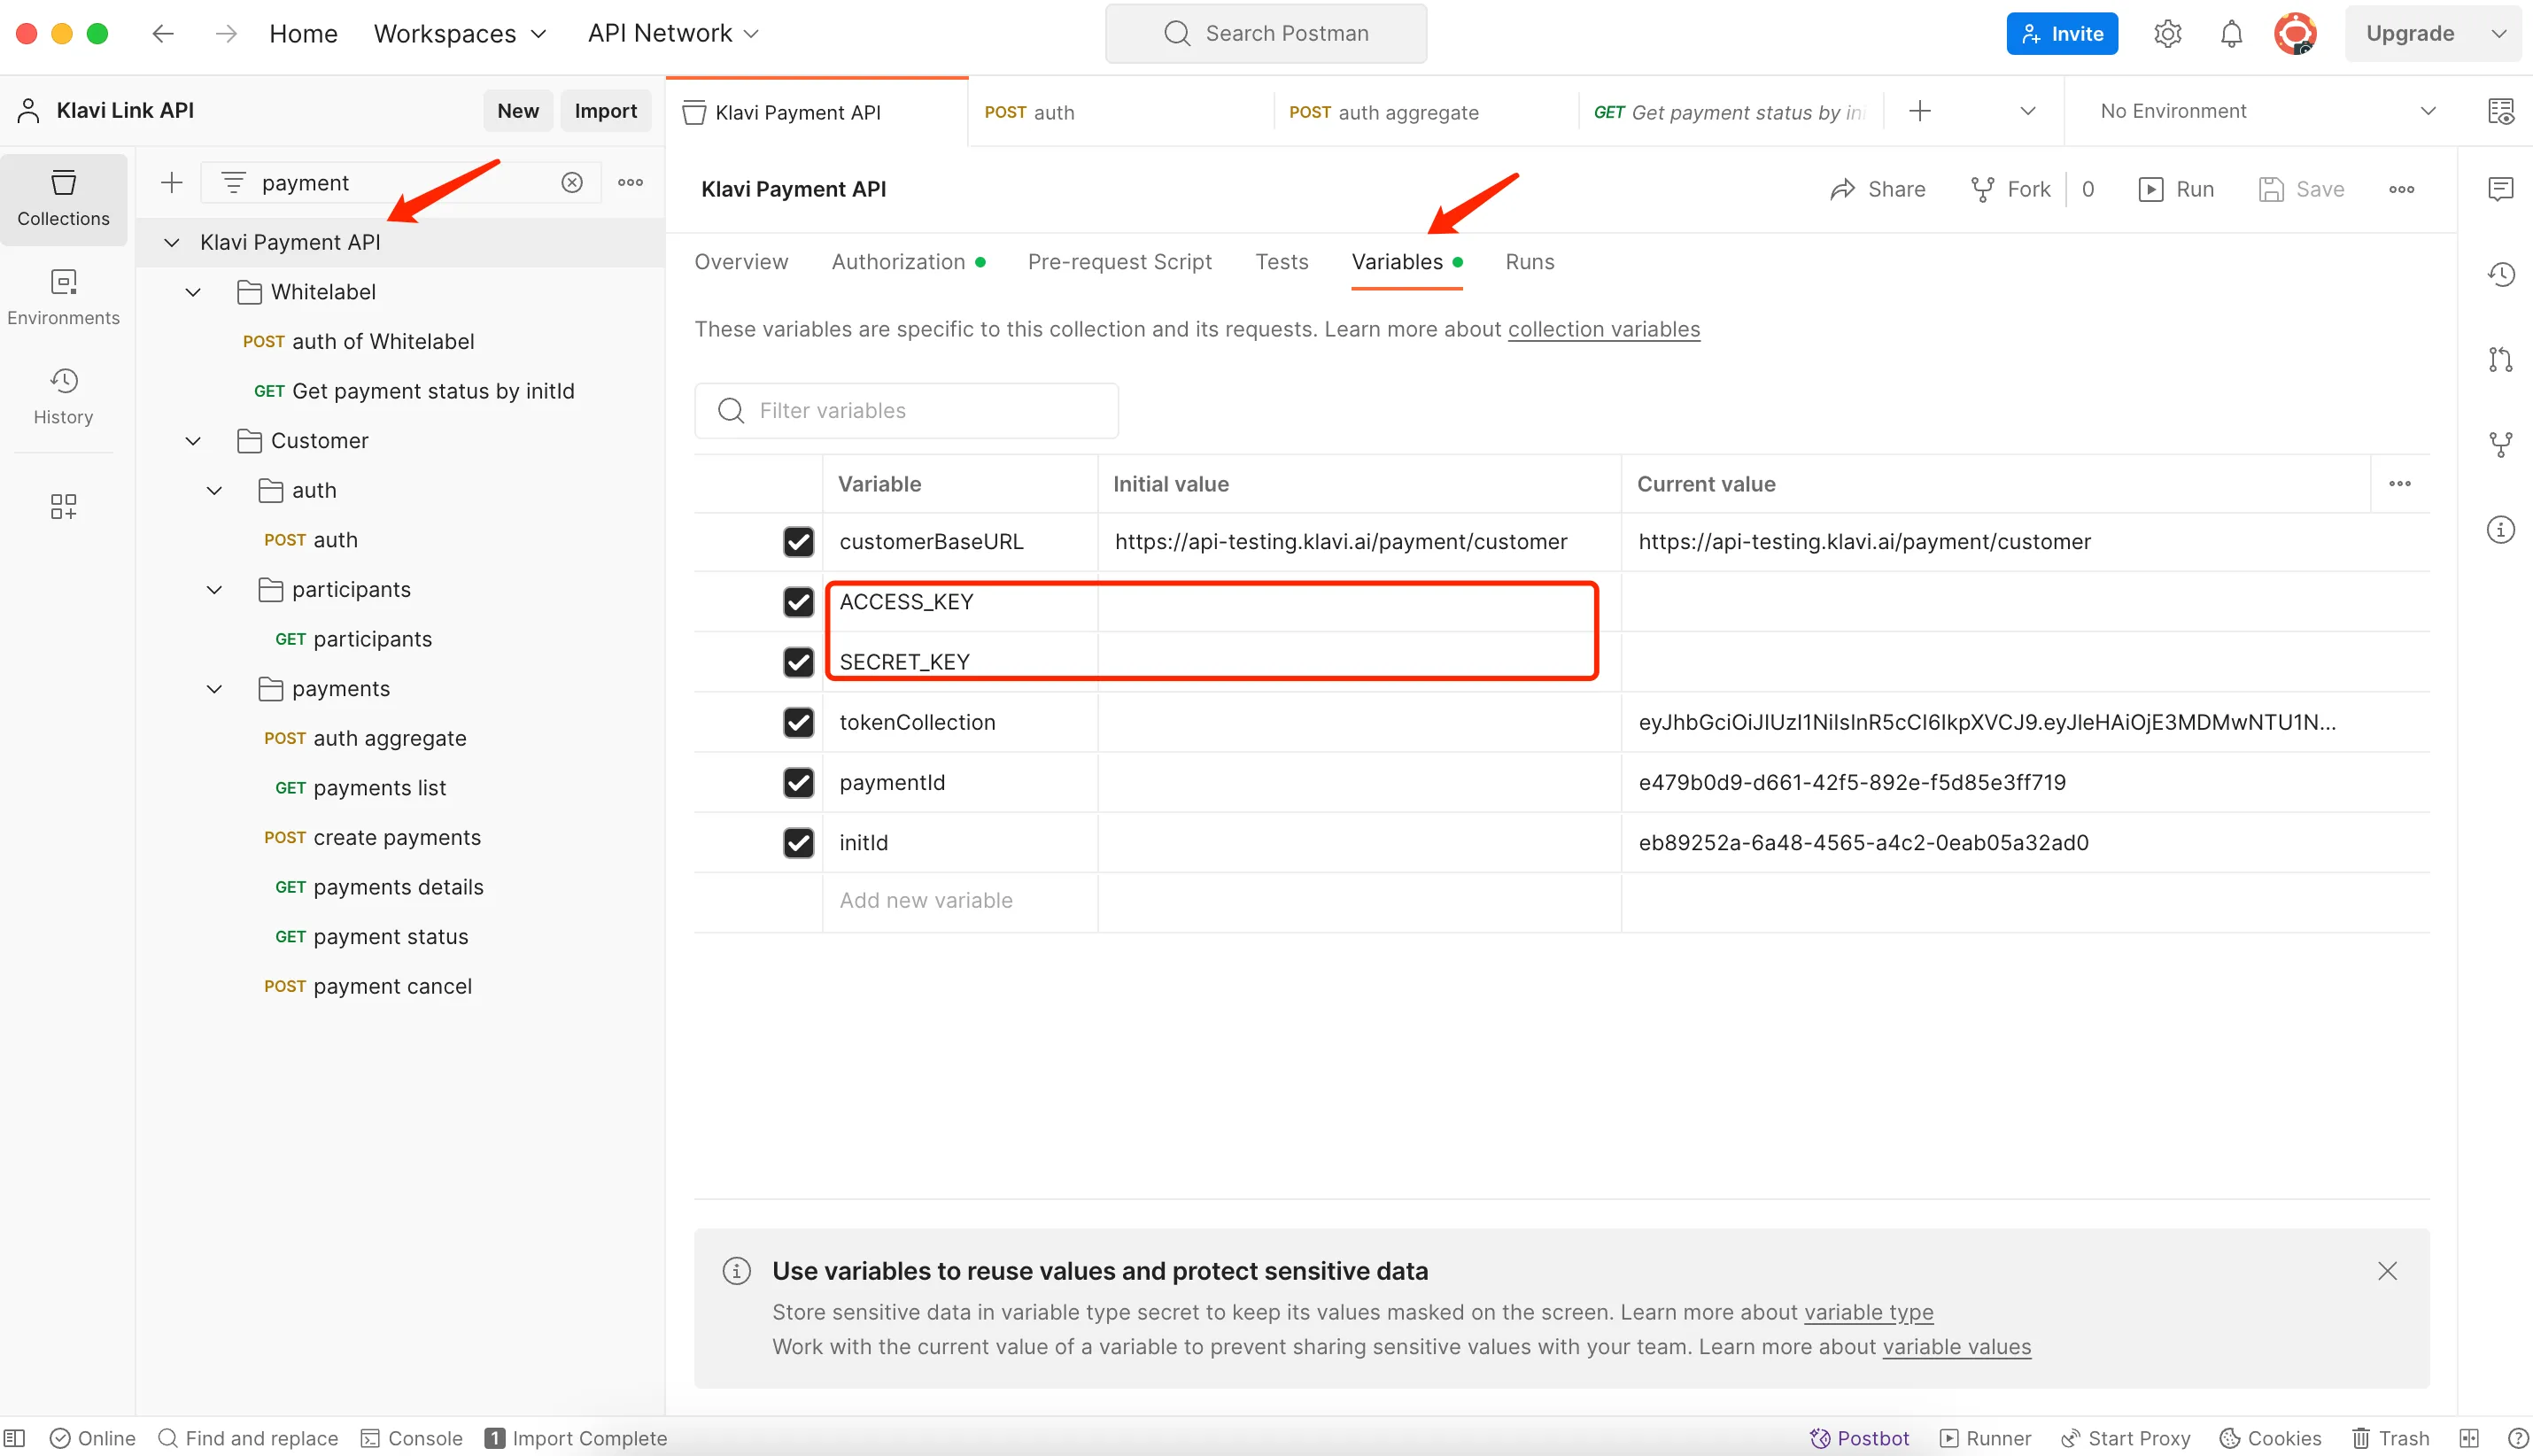This screenshot has height=1456, width=2533.
Task: Collapse the Klavi Payment API collection
Action: [172, 242]
